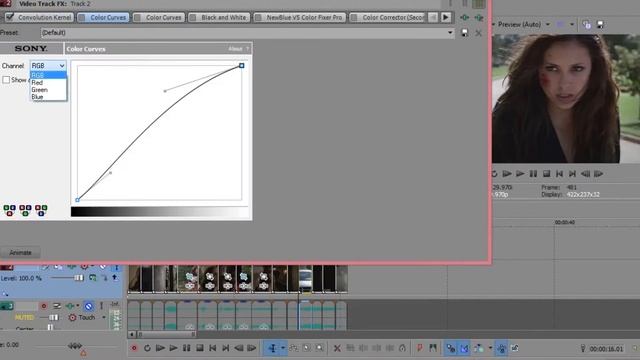Screen dimensions: 640x360
Task: Tick the Show checkbox under Channel
Action: (x=6, y=80)
